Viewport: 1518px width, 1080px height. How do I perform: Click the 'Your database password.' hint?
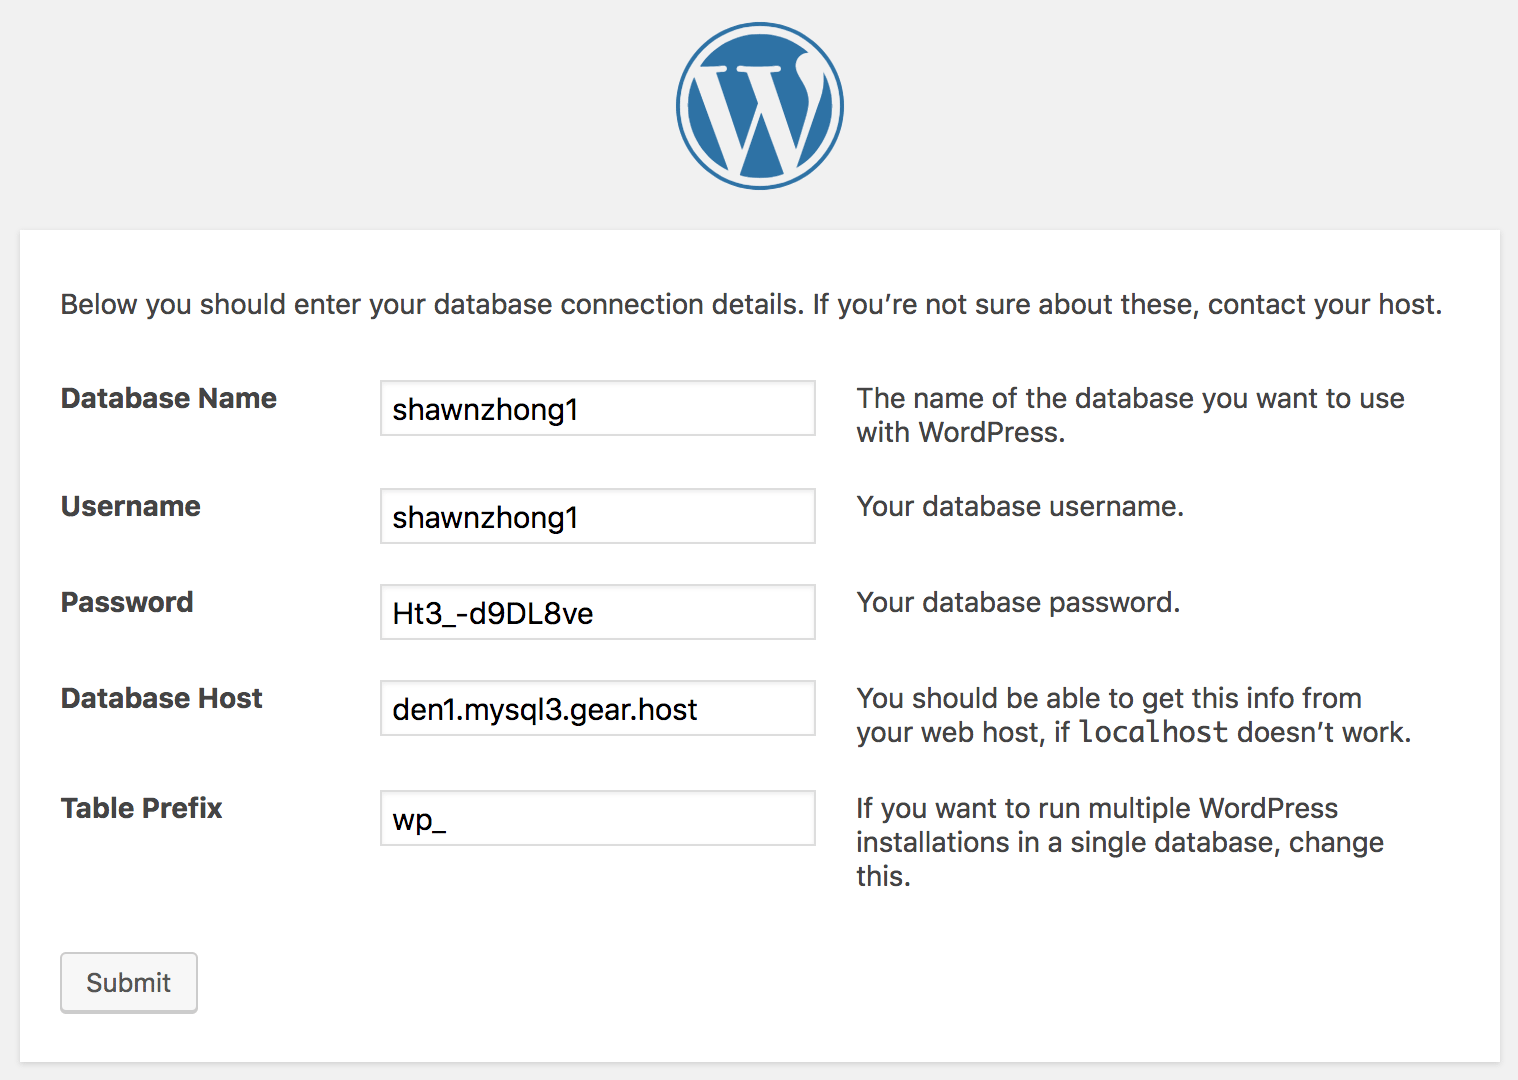pos(1018,602)
